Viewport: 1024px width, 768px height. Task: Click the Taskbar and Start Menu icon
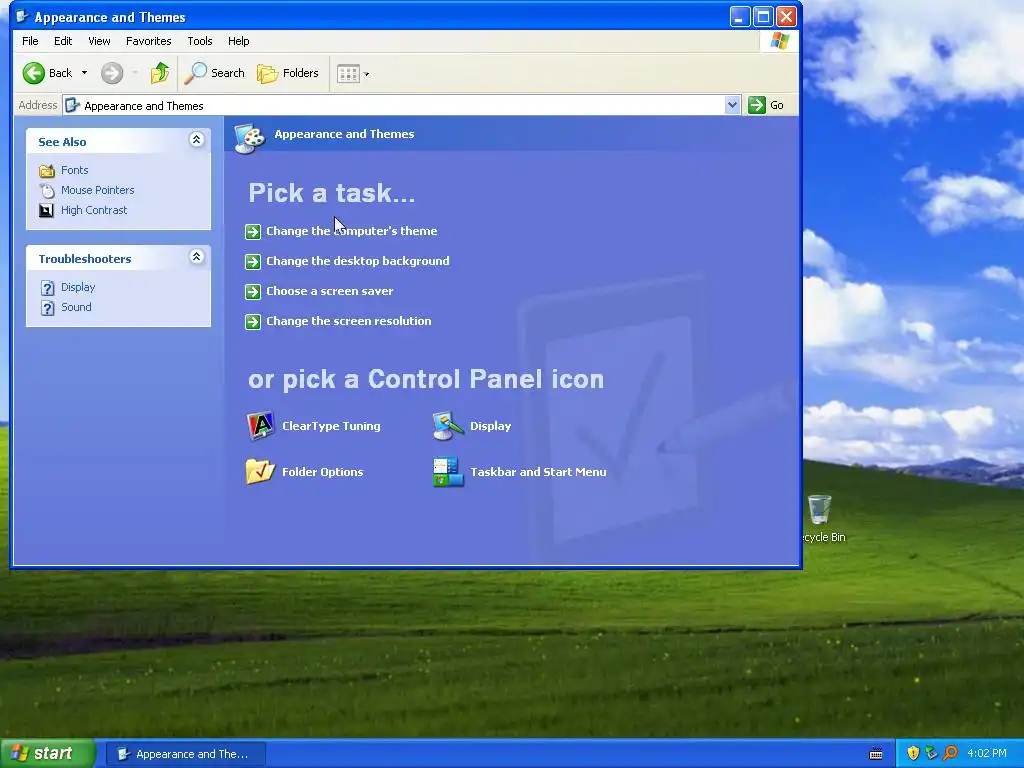point(448,472)
